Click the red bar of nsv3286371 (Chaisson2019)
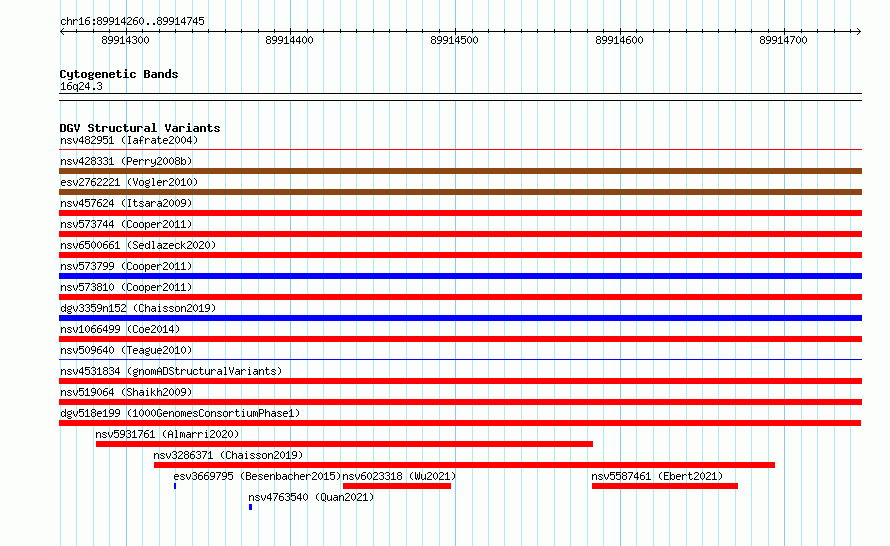Image resolution: width=890 pixels, height=546 pixels. click(x=464, y=465)
